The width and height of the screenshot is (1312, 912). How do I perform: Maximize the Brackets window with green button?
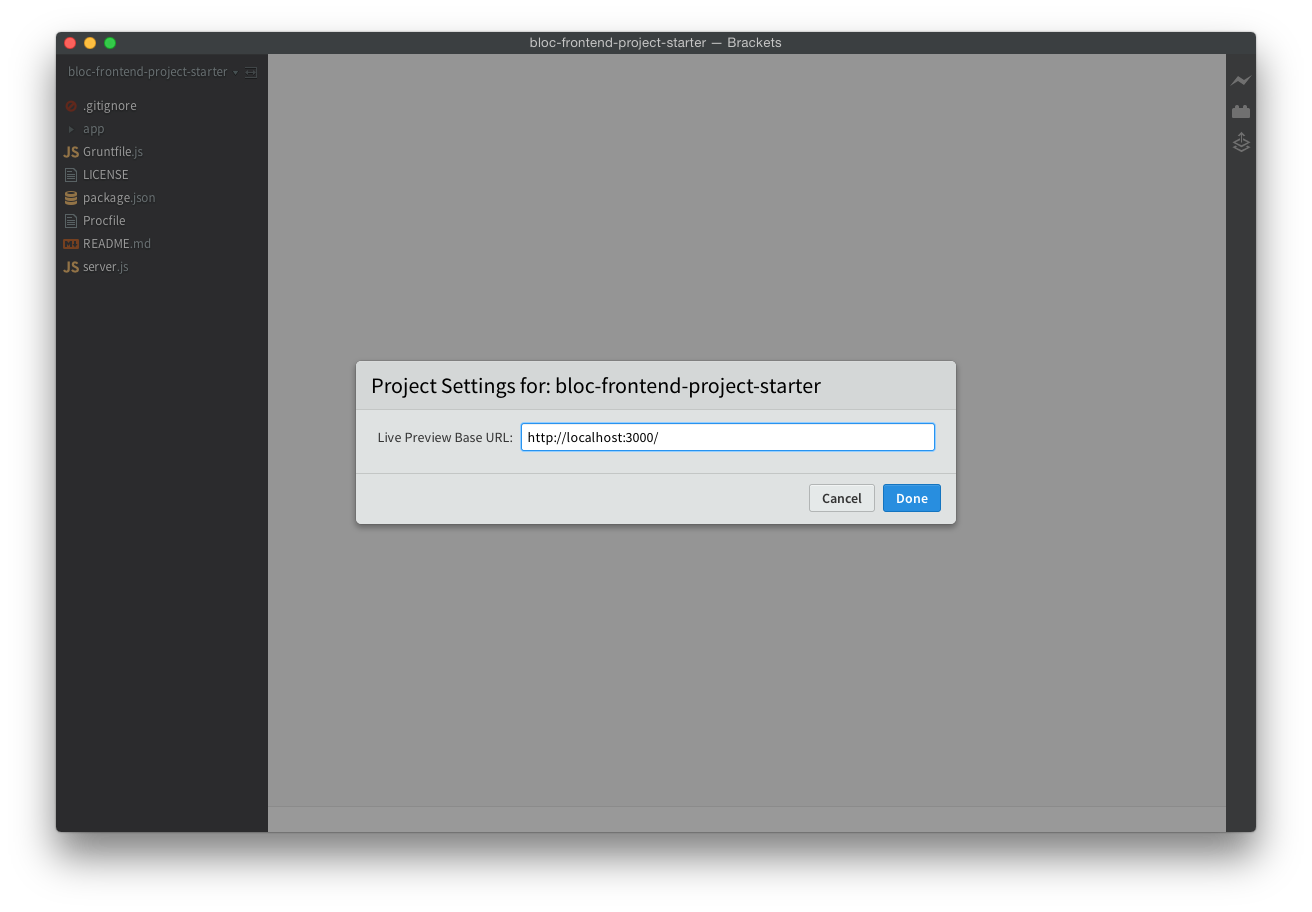[110, 43]
